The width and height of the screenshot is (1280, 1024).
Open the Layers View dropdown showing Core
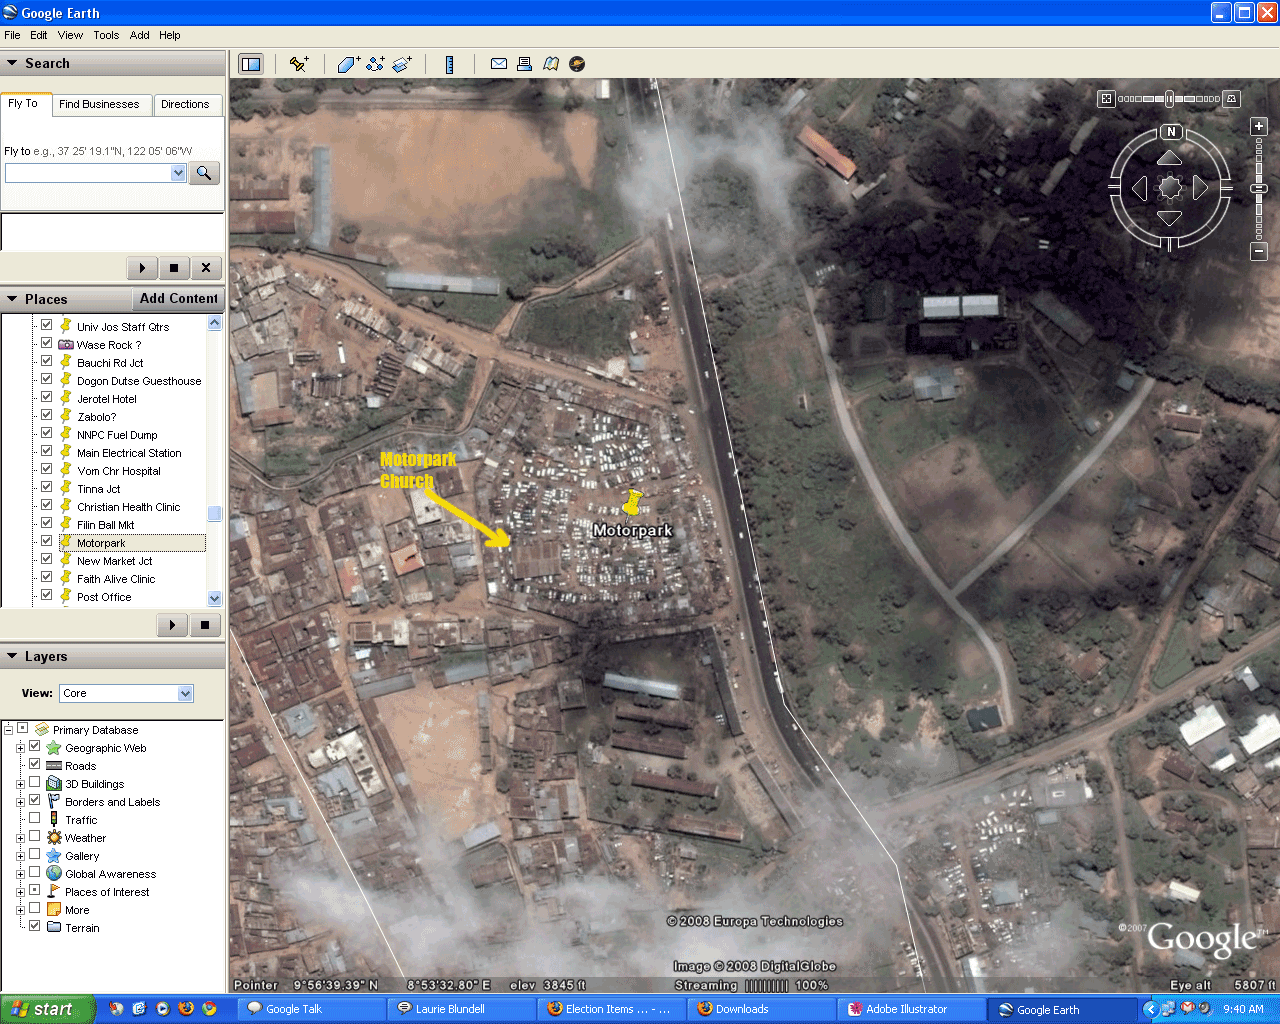[126, 693]
